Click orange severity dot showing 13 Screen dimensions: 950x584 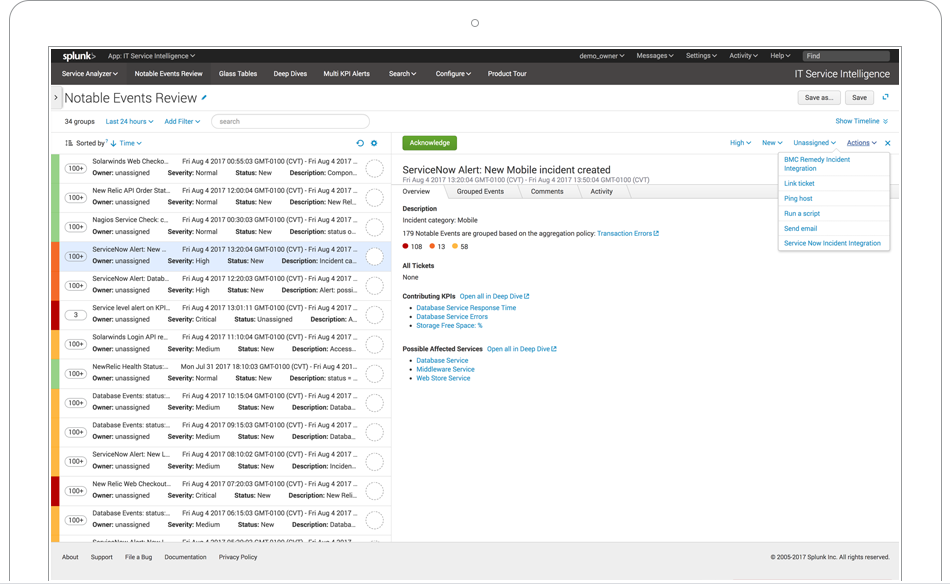(432, 247)
